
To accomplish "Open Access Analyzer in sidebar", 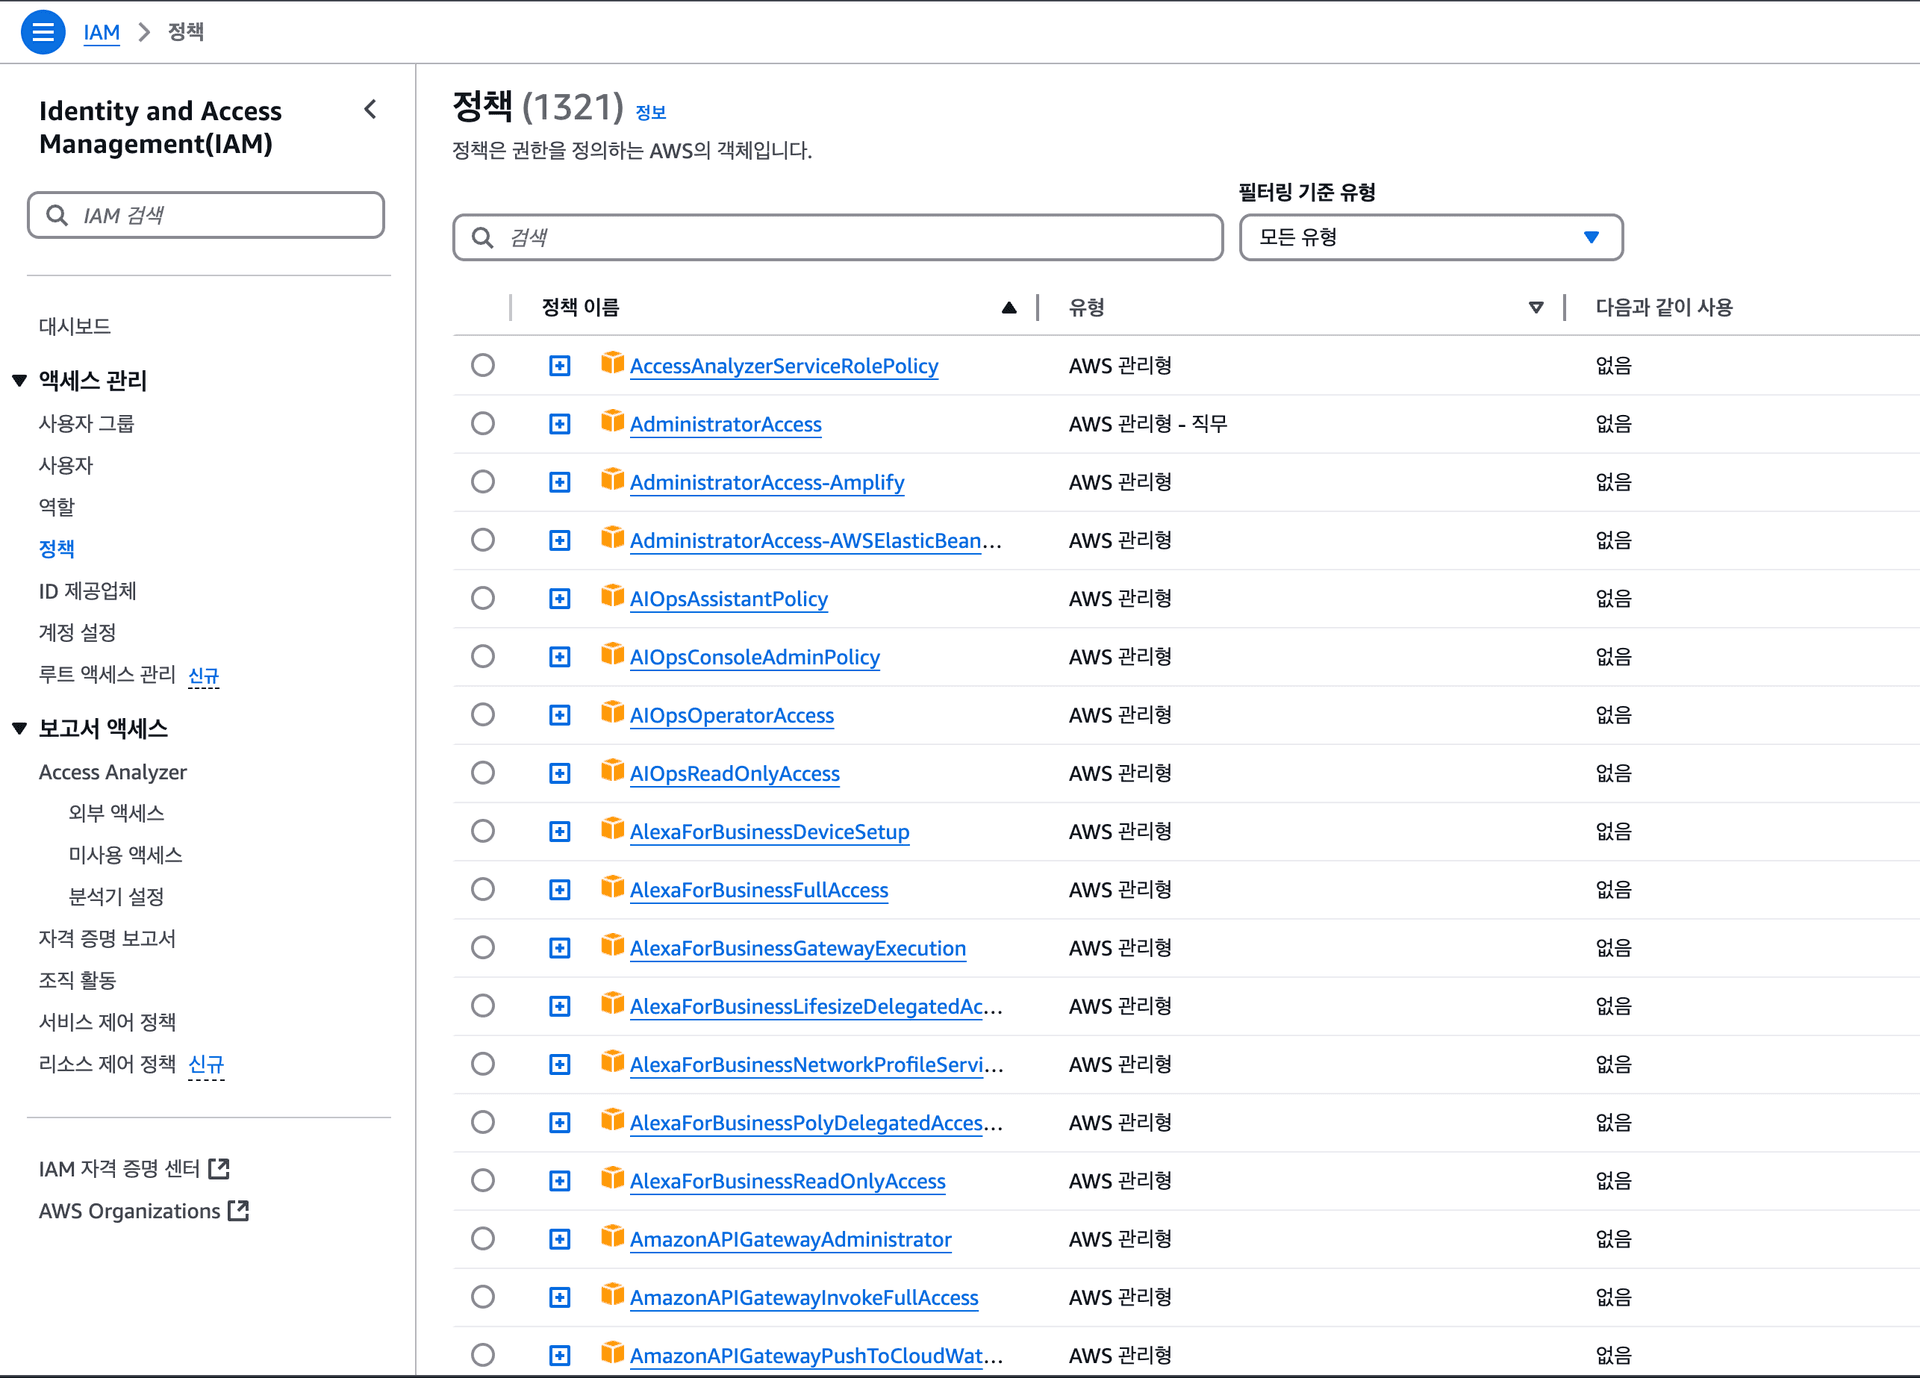I will (x=113, y=772).
